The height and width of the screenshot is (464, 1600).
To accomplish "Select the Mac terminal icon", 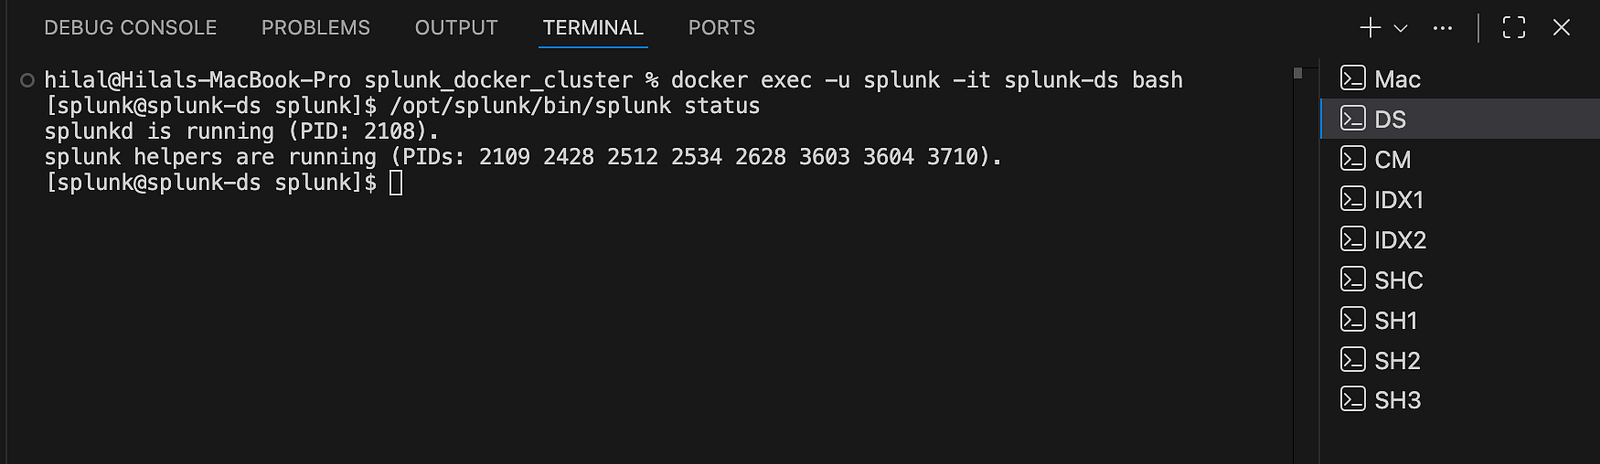I will tap(1353, 78).
